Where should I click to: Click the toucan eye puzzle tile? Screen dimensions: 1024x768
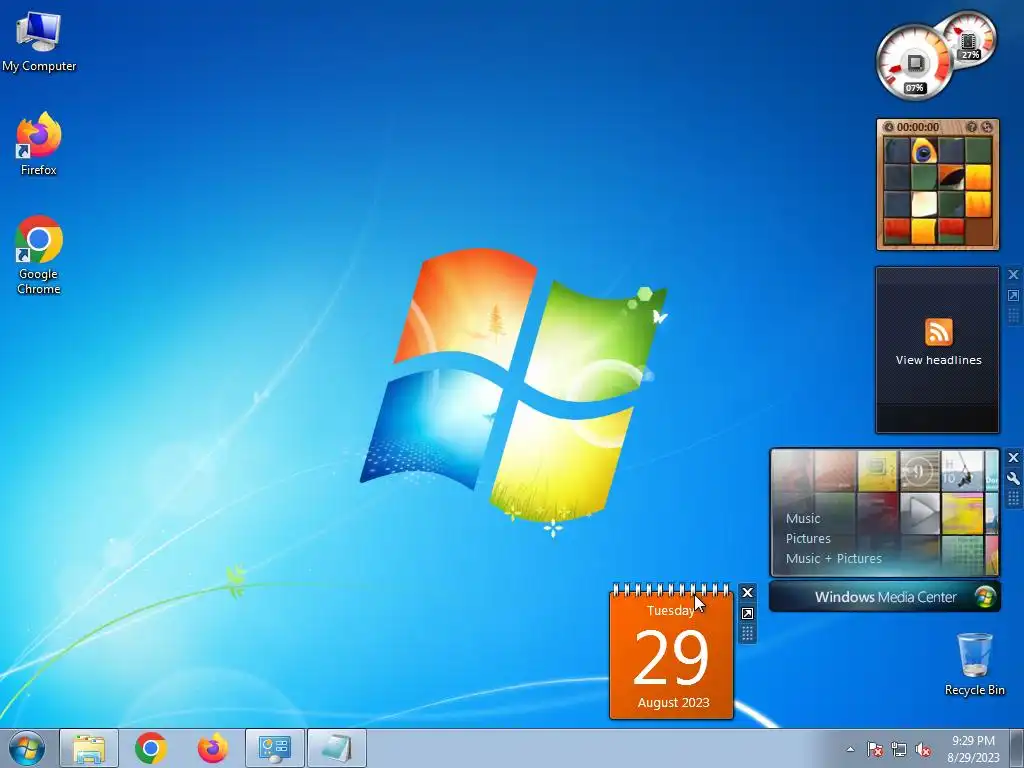tap(923, 150)
